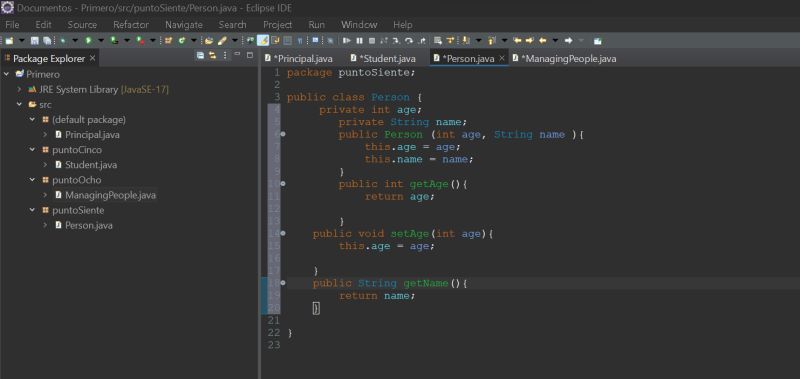Screen dimensions: 800x379
Task: Expand the Student.java tree node
Action: [45, 165]
